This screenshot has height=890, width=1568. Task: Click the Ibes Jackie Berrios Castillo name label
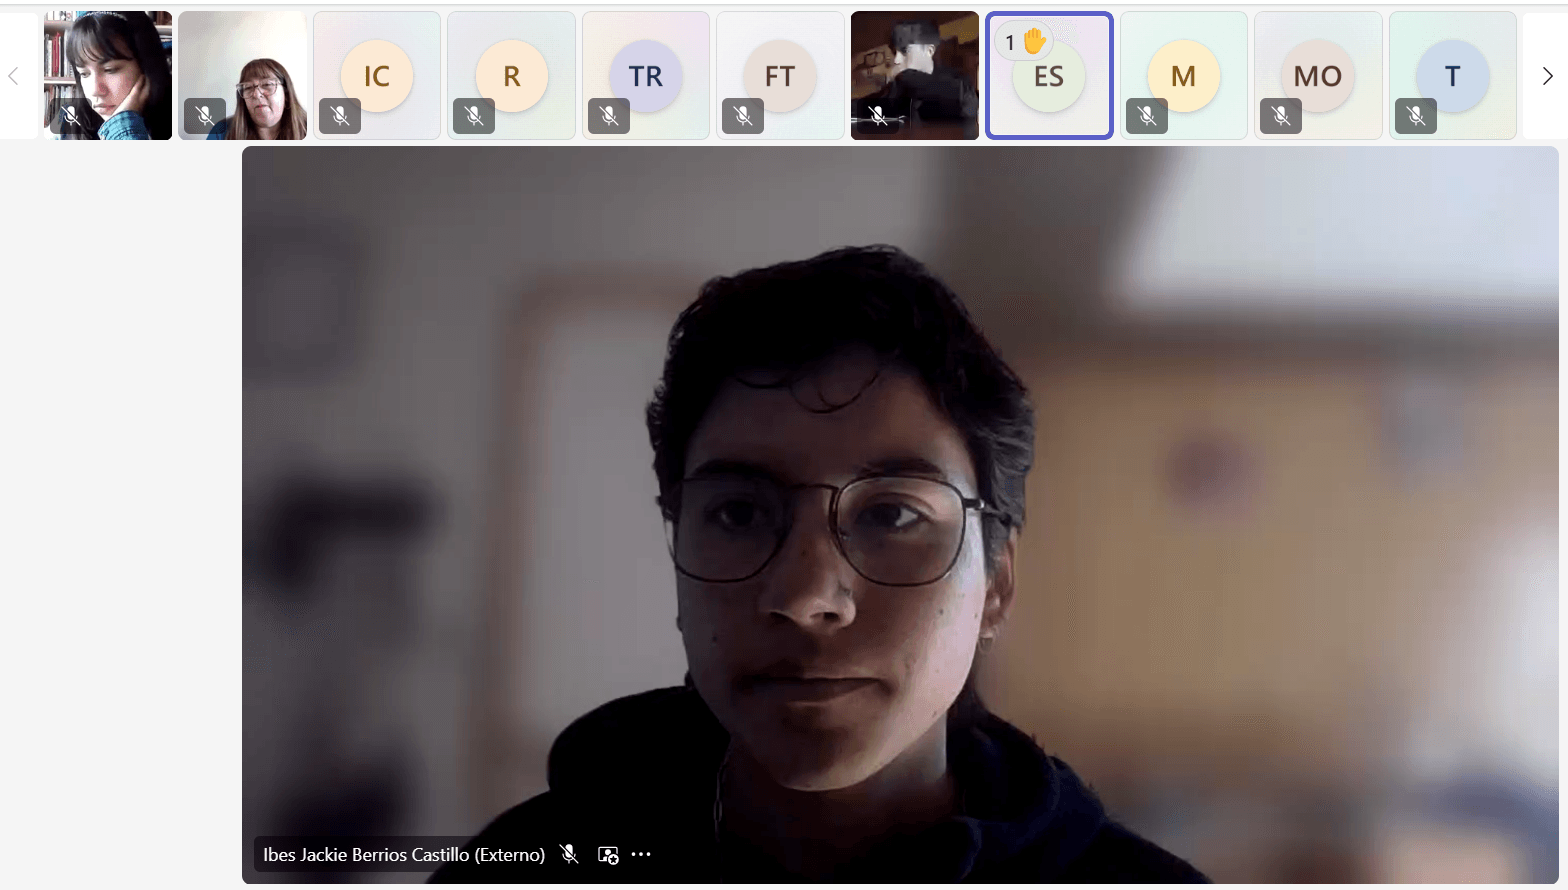(x=403, y=855)
